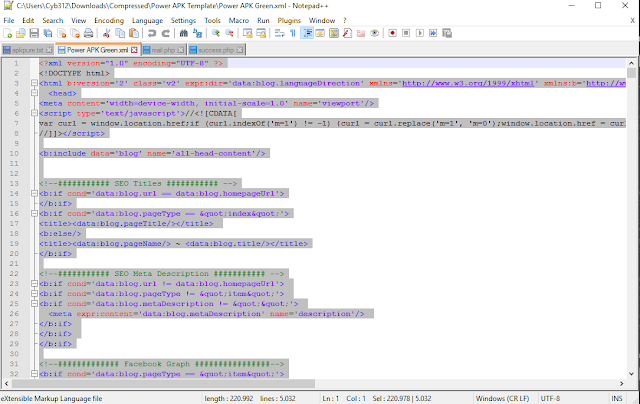Save the current file with the Save icon
The image size is (640, 404).
[x=34, y=33]
